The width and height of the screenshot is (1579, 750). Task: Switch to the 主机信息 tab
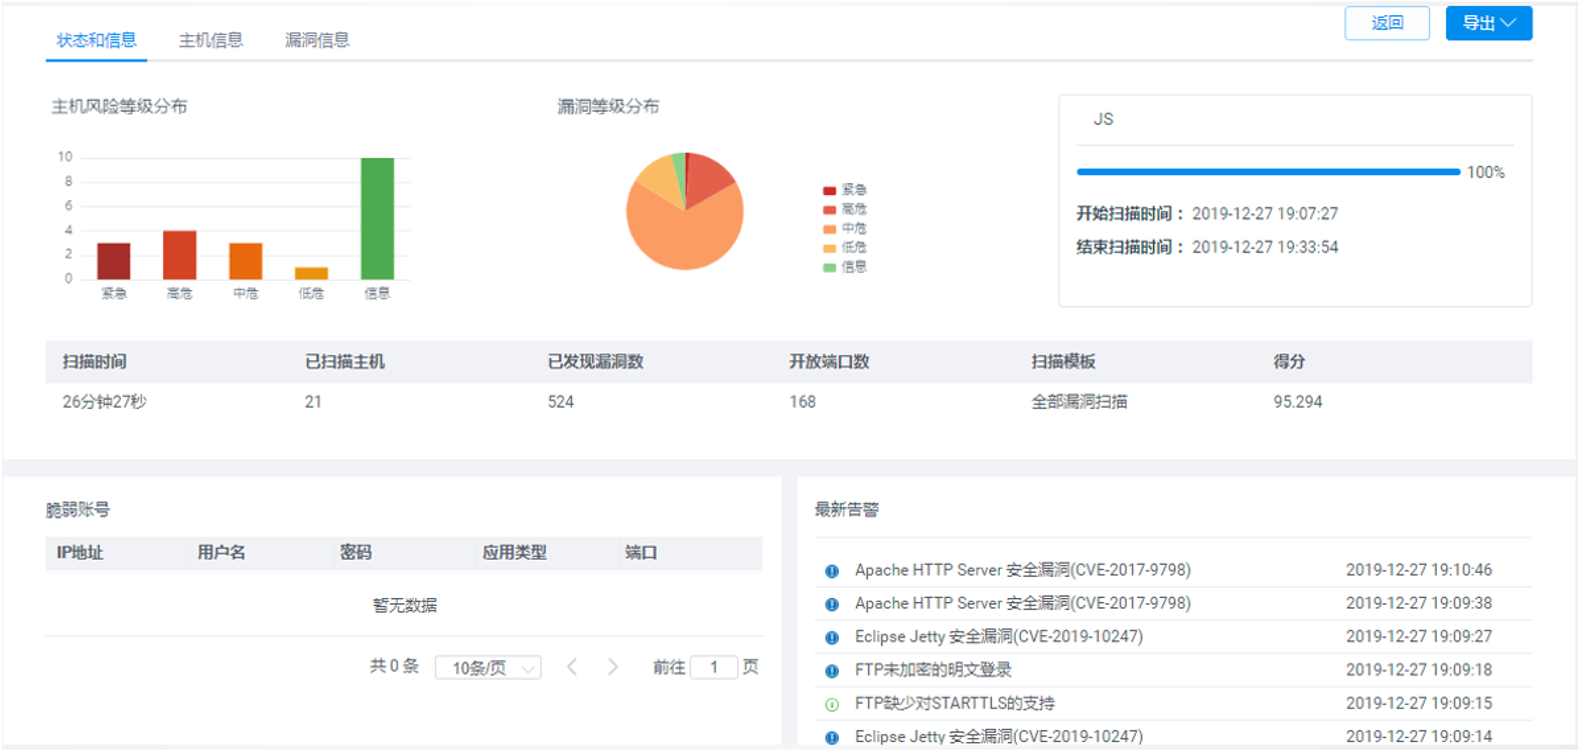click(x=211, y=40)
